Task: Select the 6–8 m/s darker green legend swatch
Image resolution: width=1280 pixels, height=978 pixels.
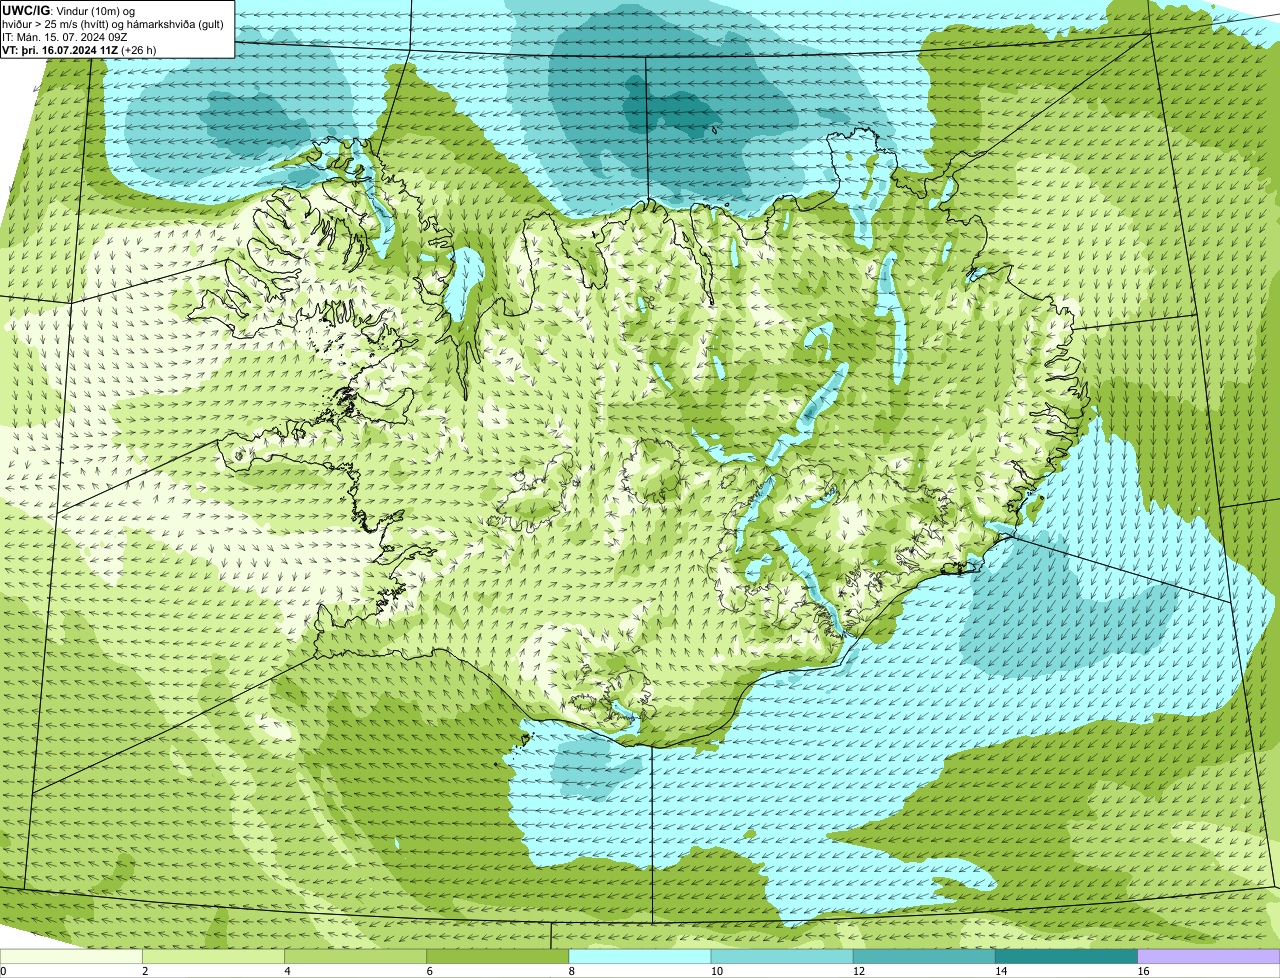Action: point(498,956)
